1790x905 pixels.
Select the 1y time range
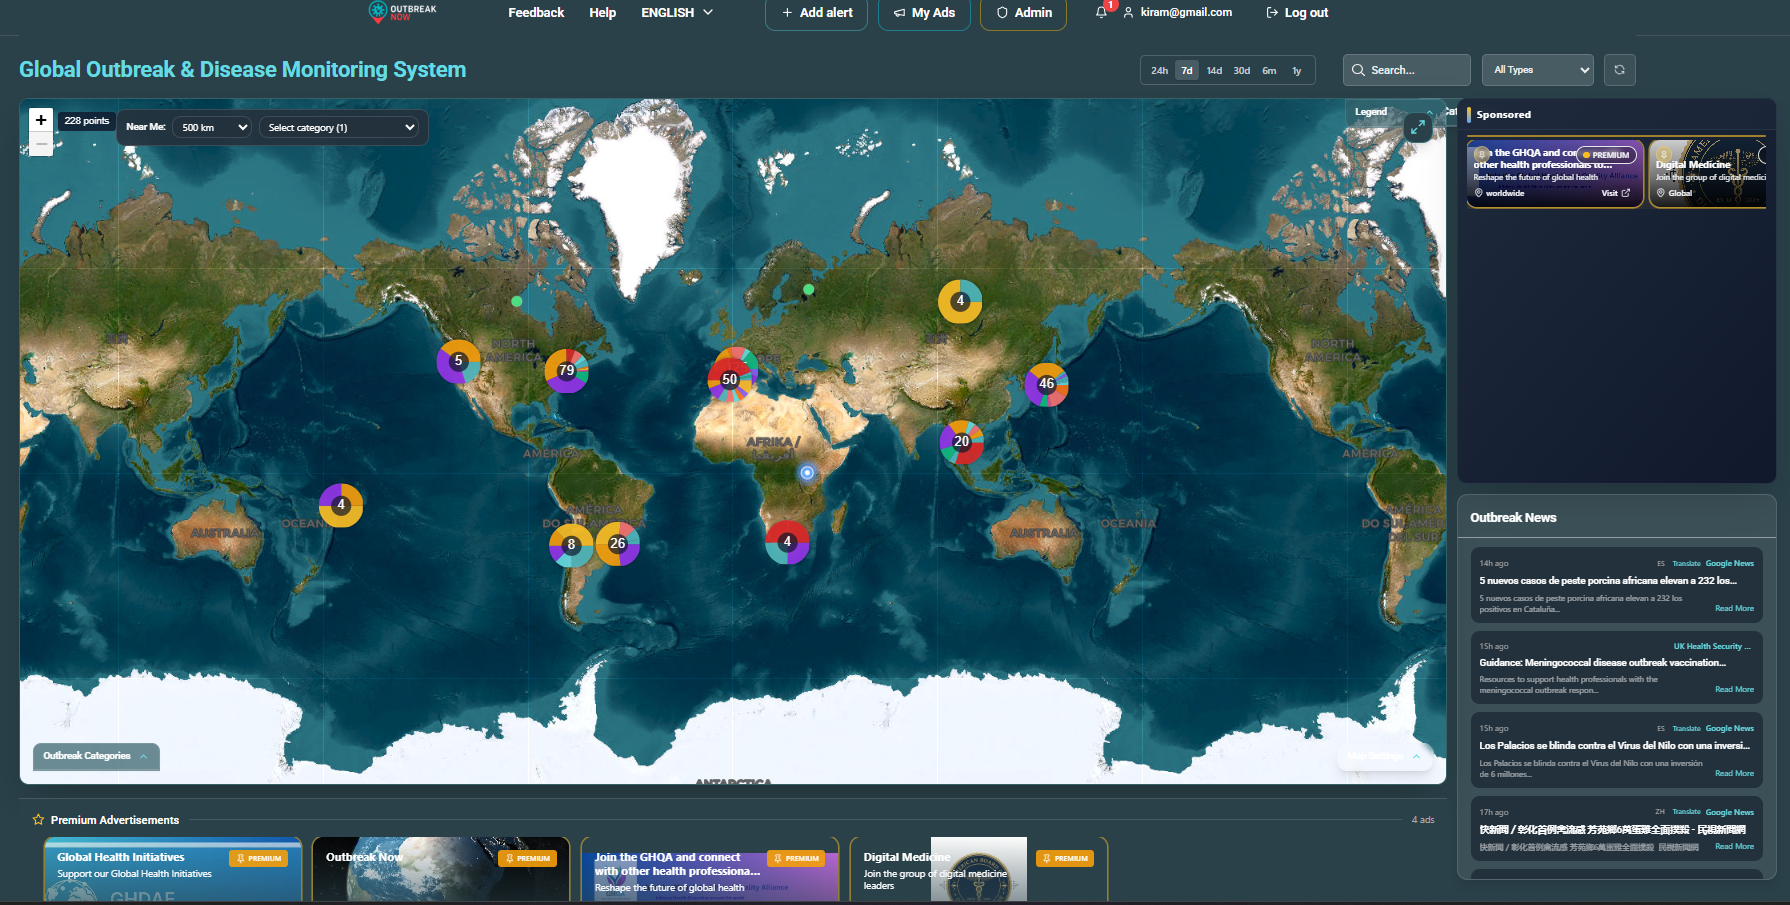1297,71
